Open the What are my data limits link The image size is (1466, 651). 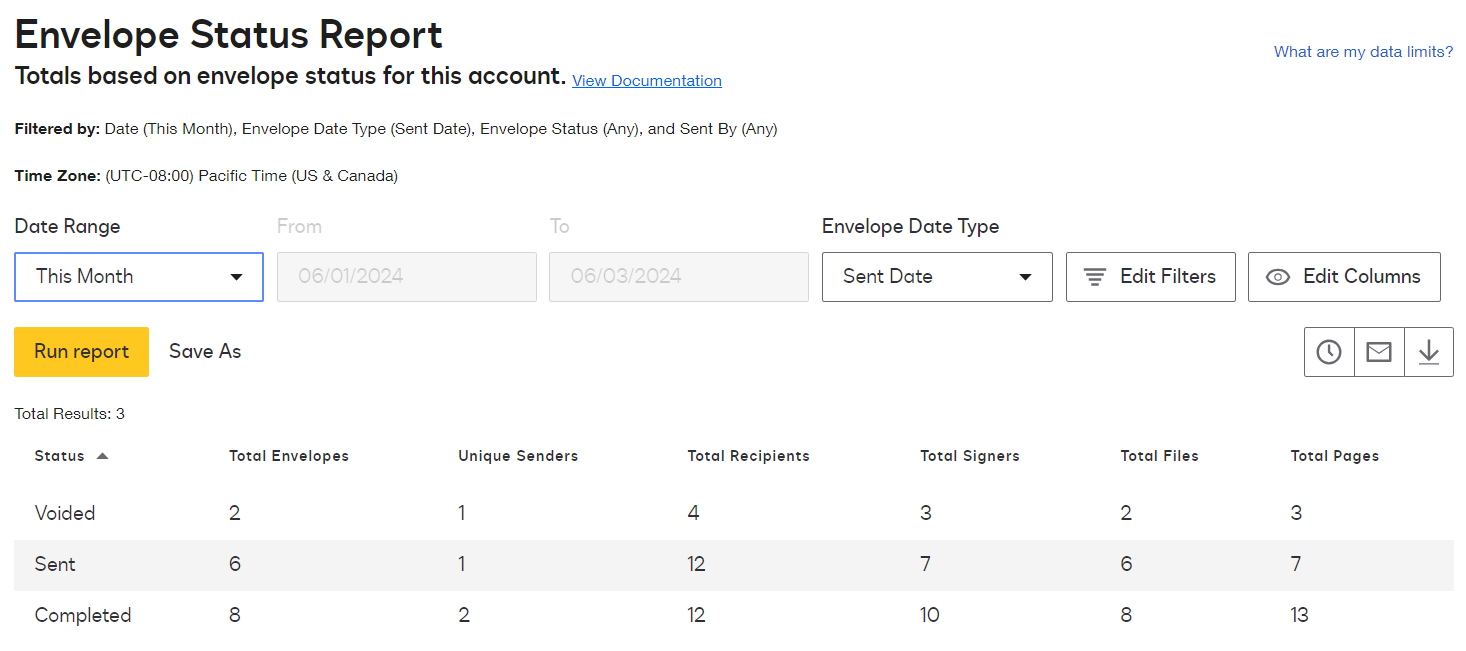pos(1363,52)
